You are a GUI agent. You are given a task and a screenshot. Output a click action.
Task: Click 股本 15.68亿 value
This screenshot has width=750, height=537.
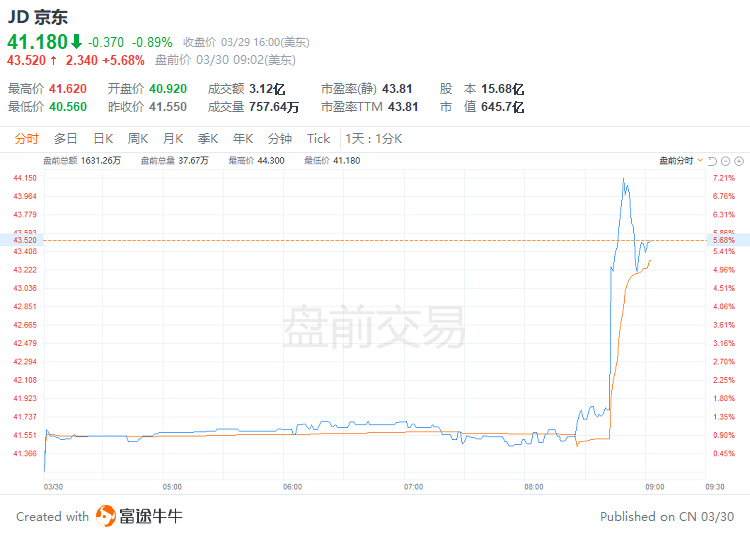point(502,89)
